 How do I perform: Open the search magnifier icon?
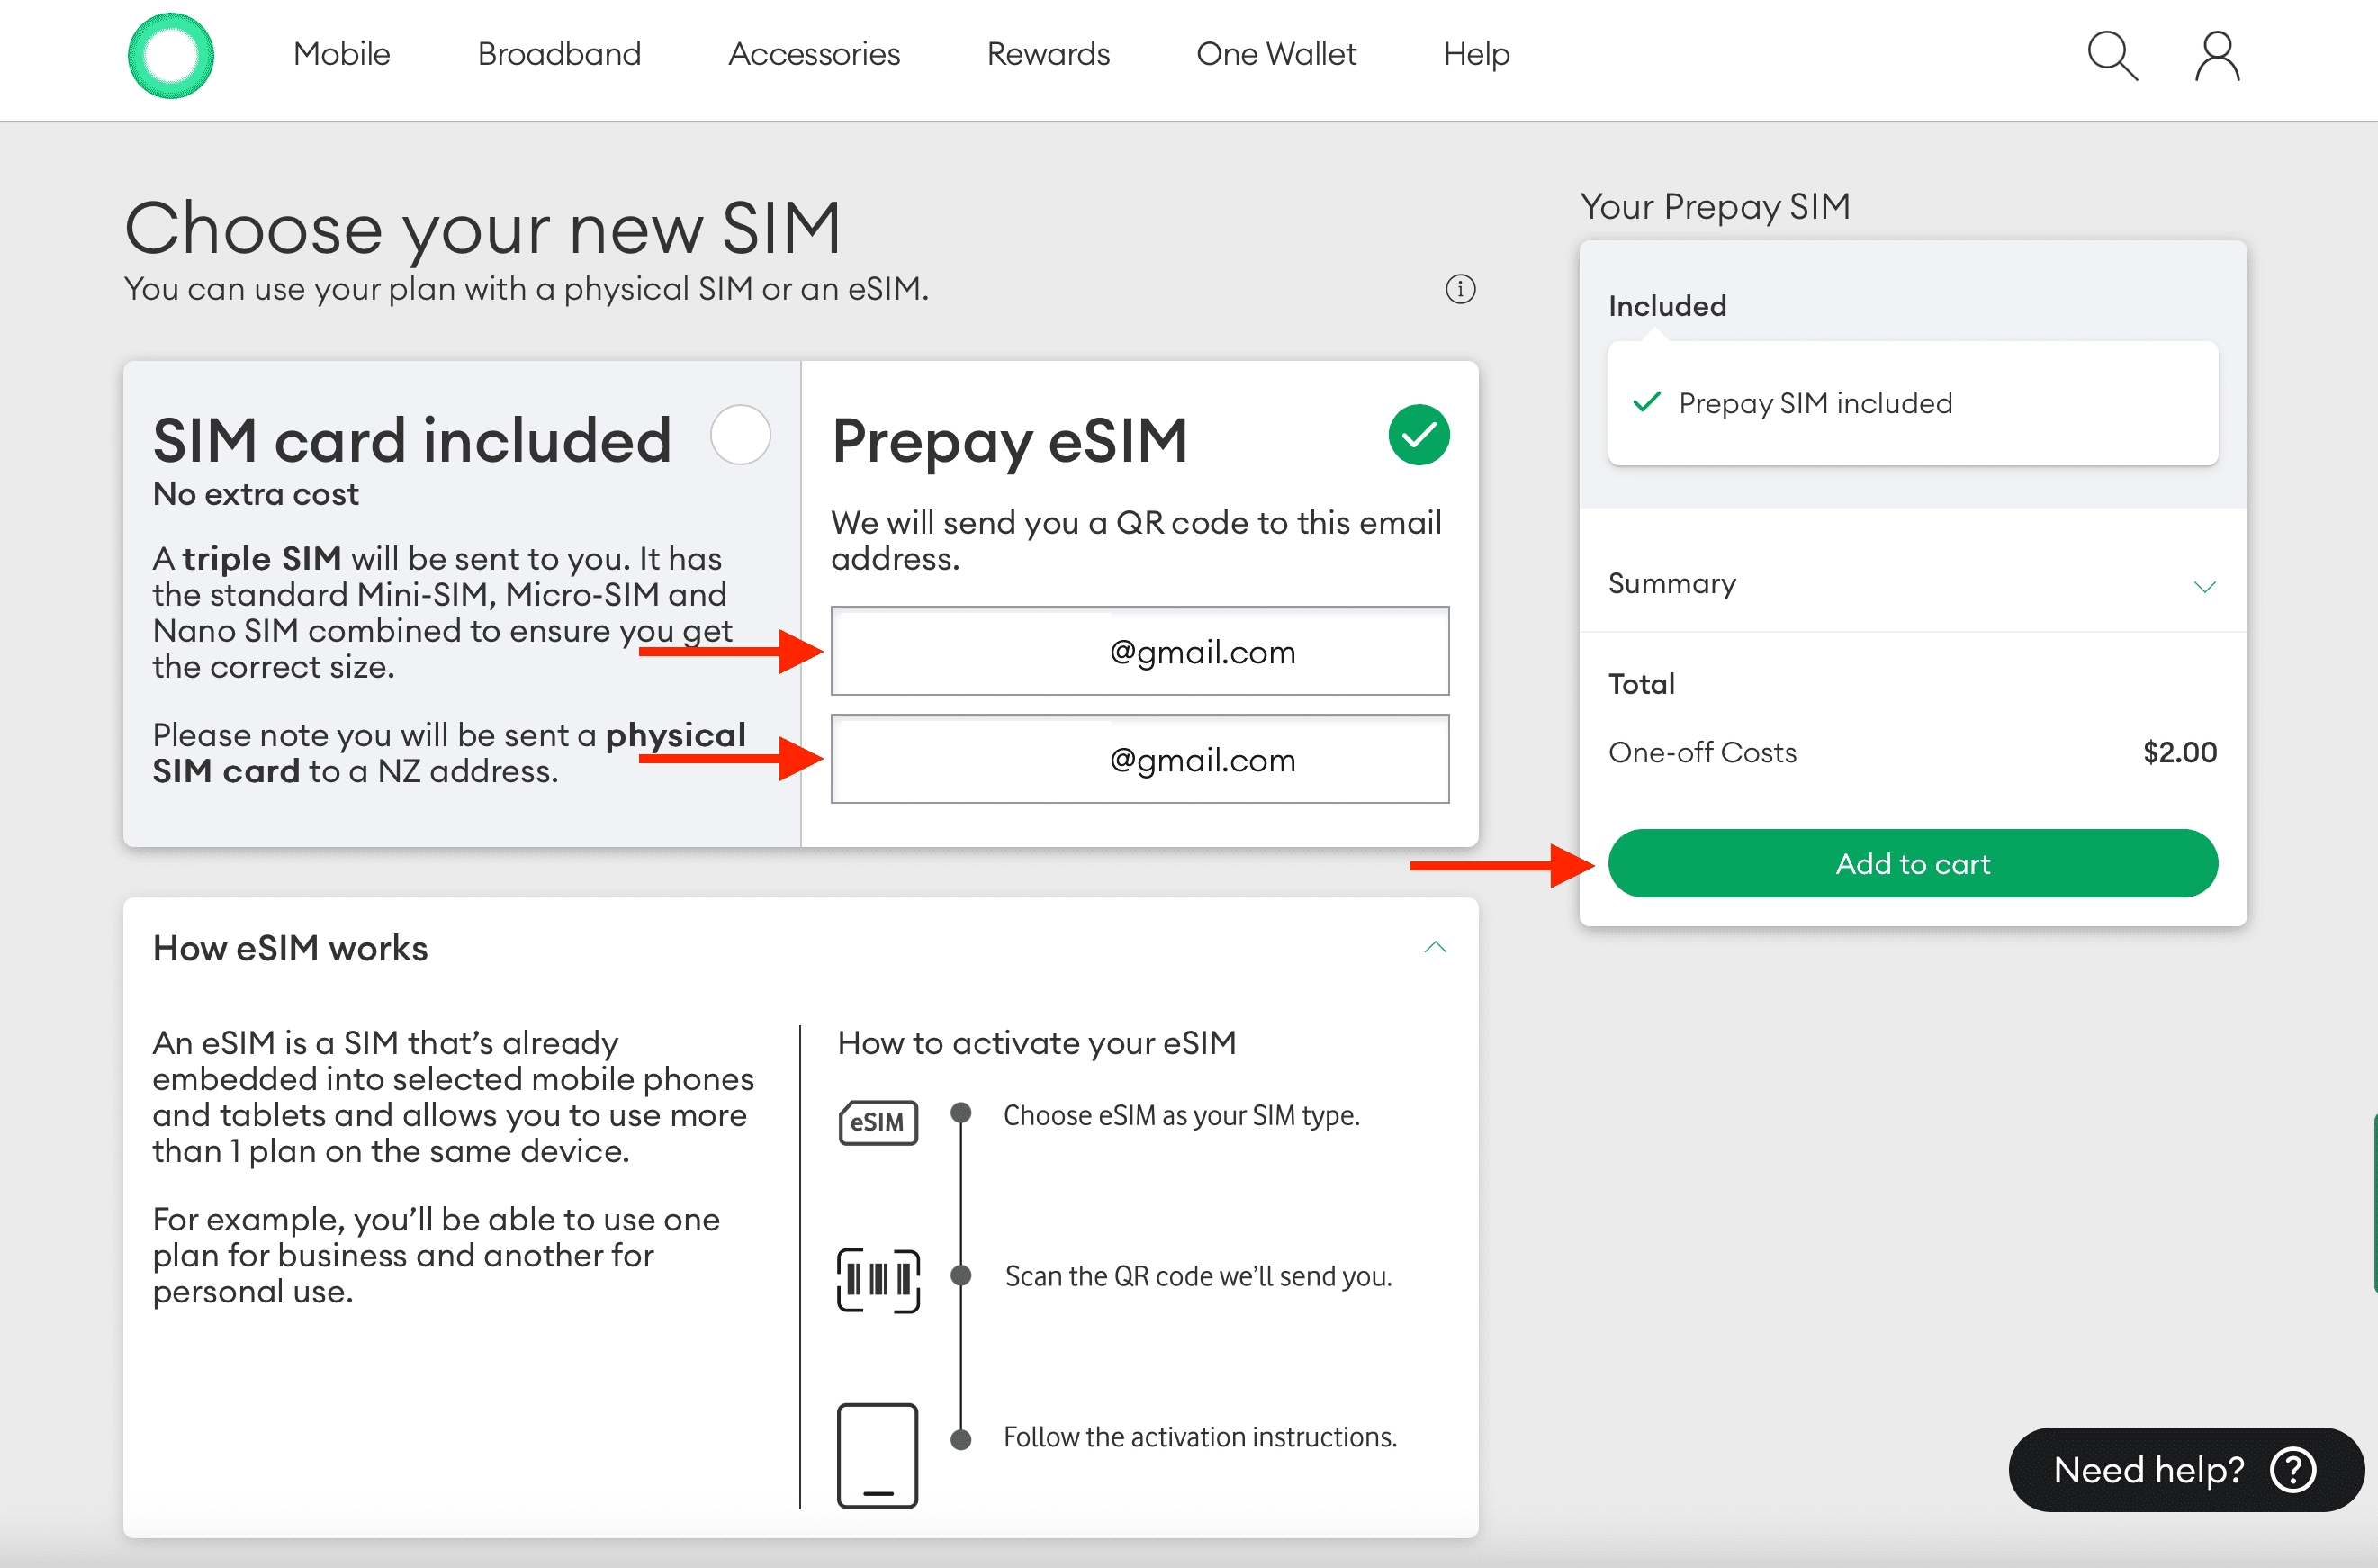tap(2111, 56)
